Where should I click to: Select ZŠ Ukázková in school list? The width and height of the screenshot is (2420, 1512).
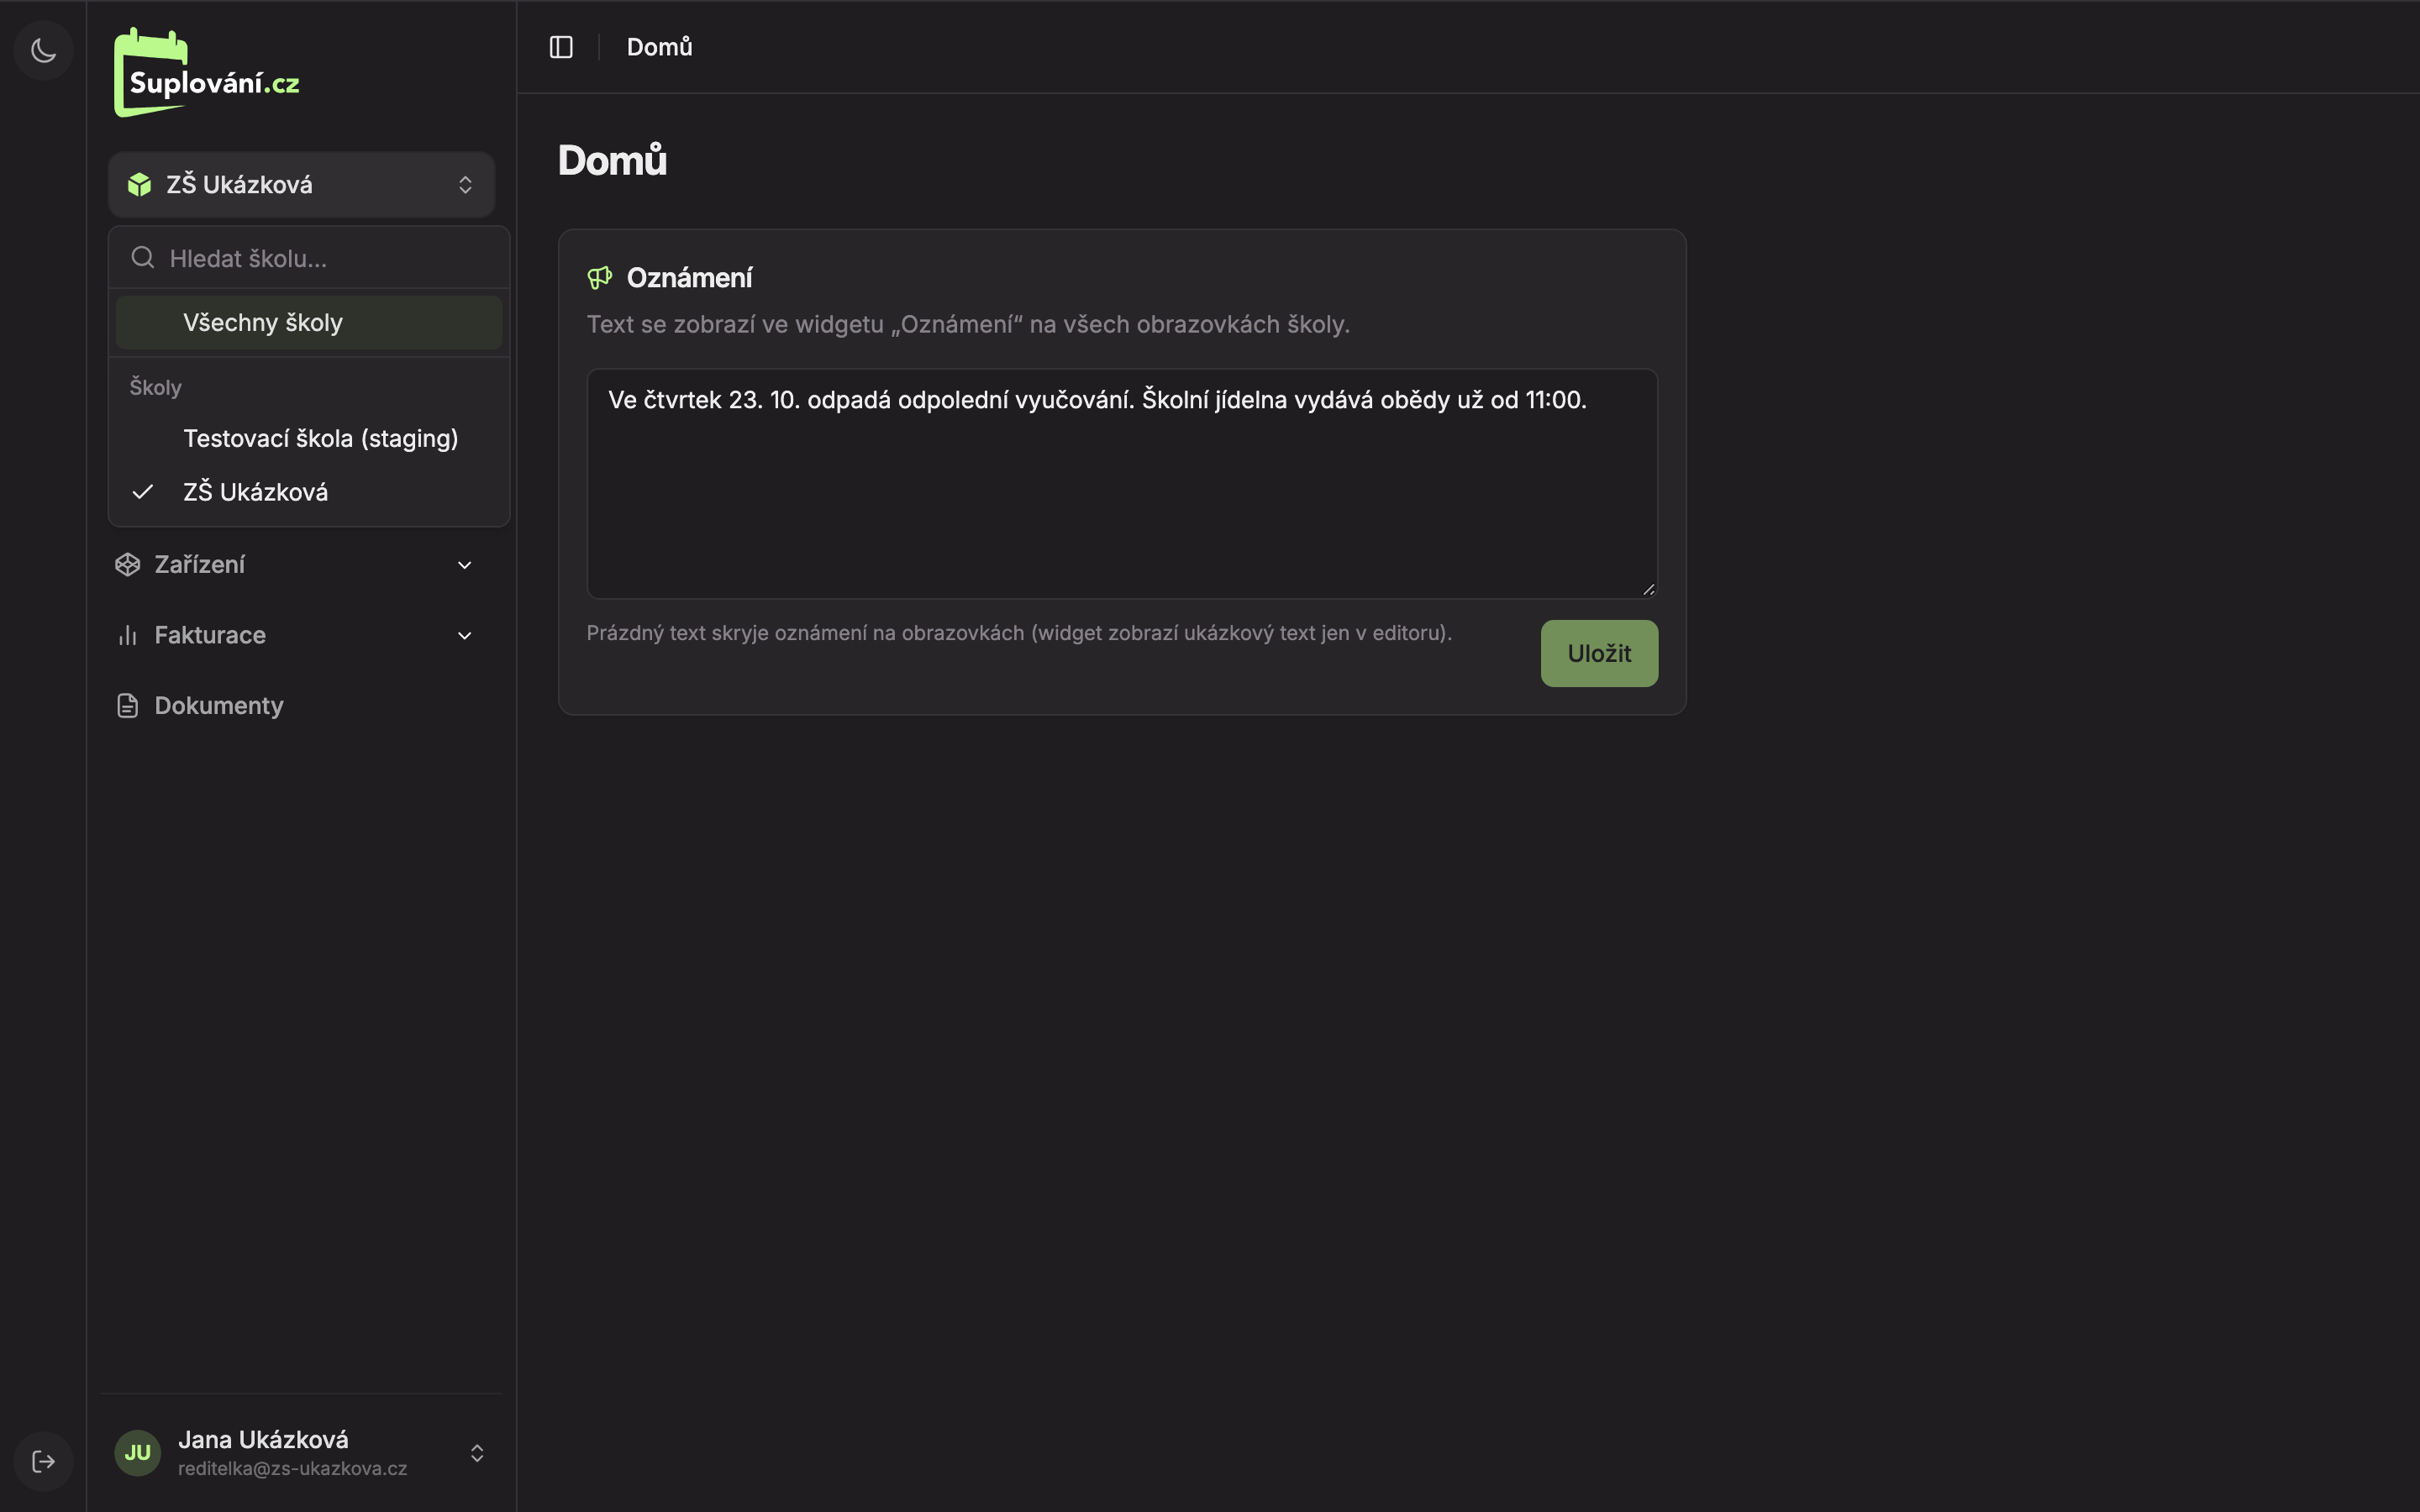click(x=309, y=492)
